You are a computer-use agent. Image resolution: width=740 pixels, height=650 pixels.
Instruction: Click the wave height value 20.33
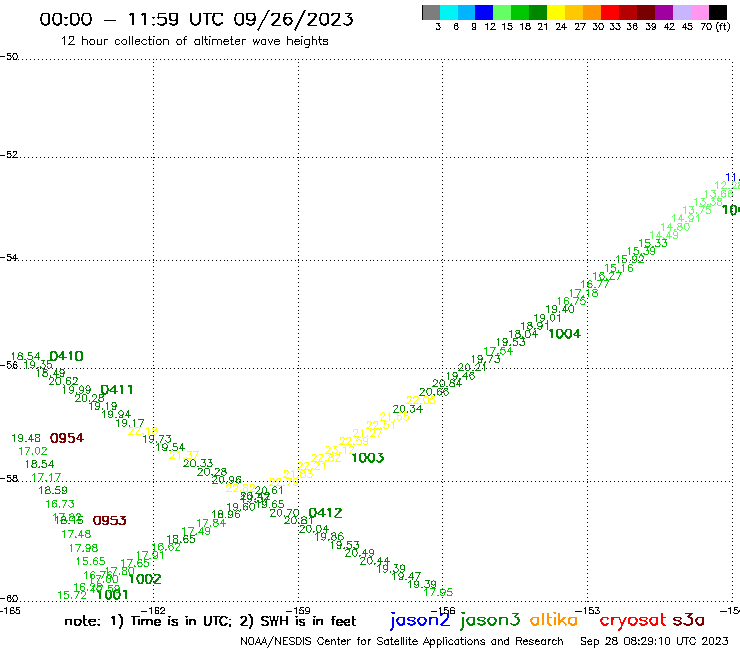point(198,463)
